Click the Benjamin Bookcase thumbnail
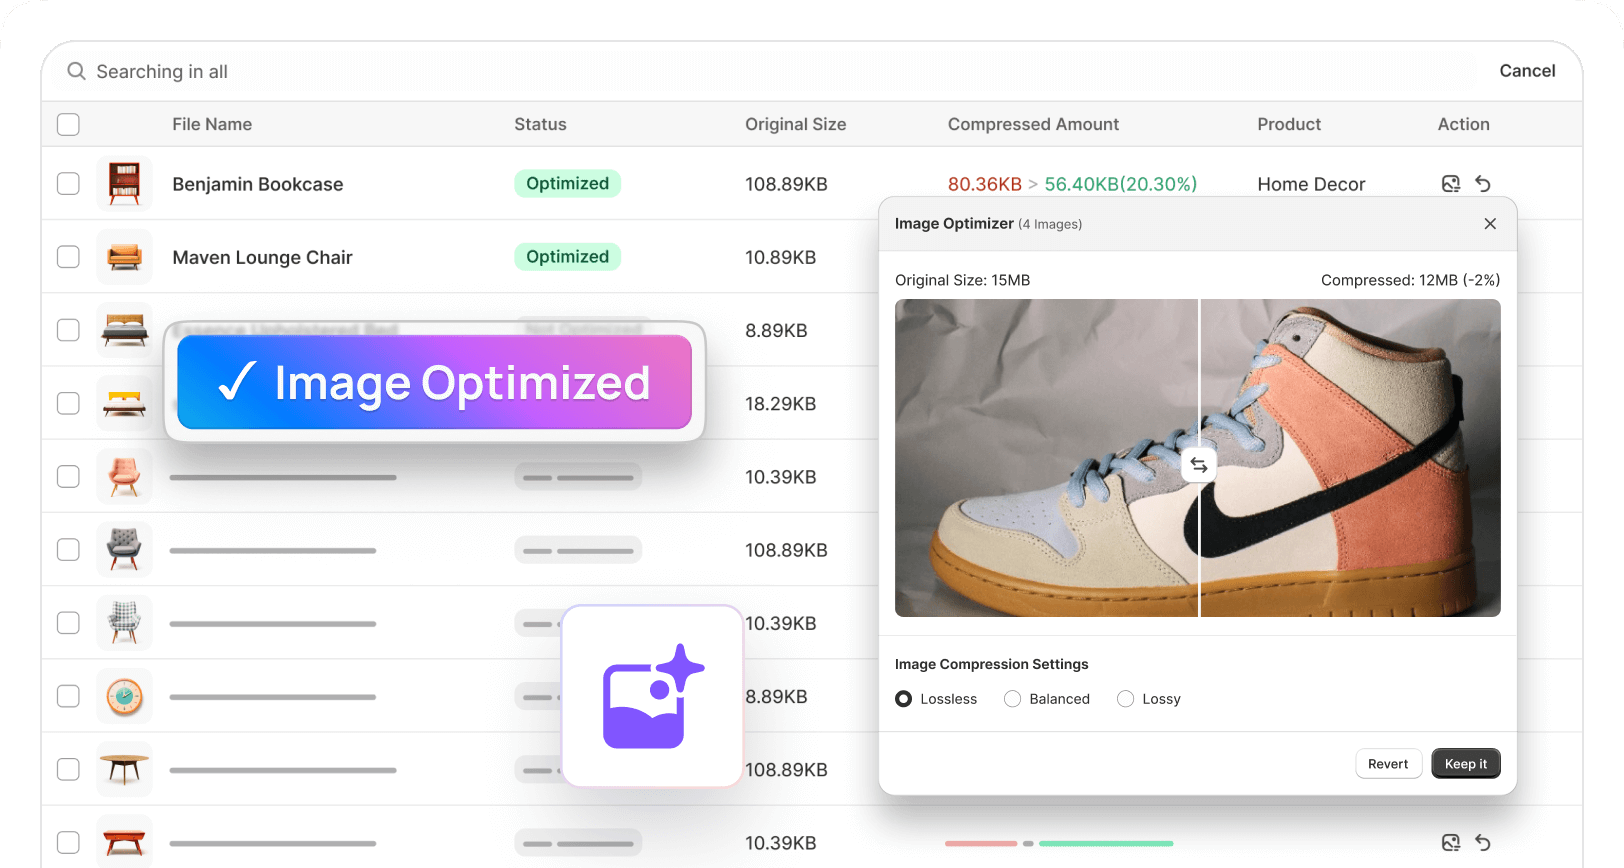Image resolution: width=1624 pixels, height=868 pixels. coord(125,184)
